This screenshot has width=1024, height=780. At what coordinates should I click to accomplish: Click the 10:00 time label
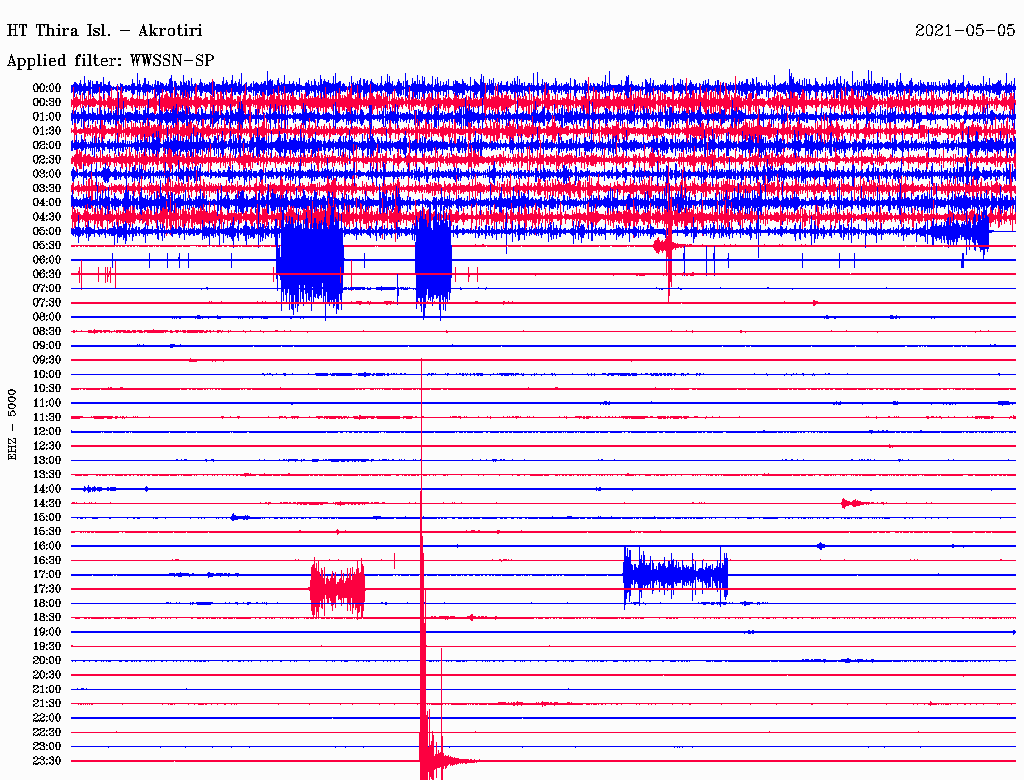tap(47, 374)
